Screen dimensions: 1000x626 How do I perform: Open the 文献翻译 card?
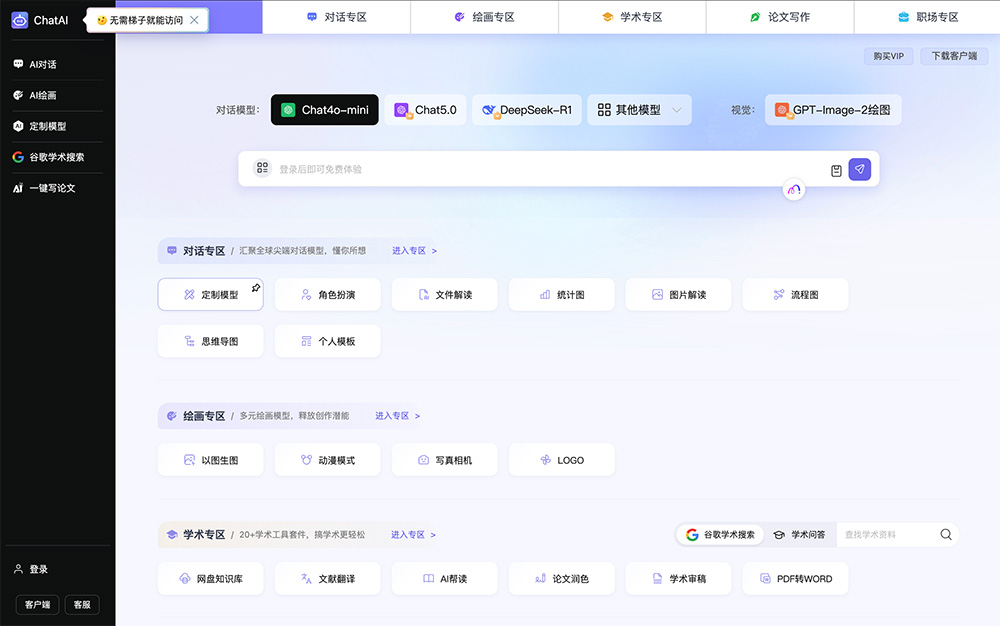(328, 579)
